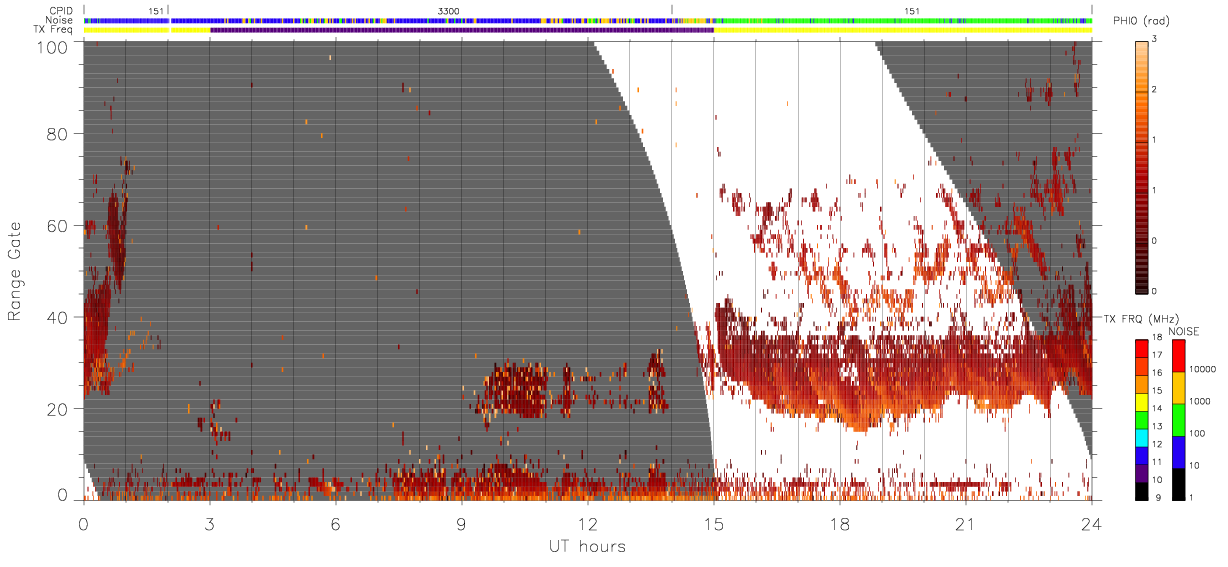Click the '20' tick on the Range Gate axis
The image size is (1228, 567).
(57, 408)
